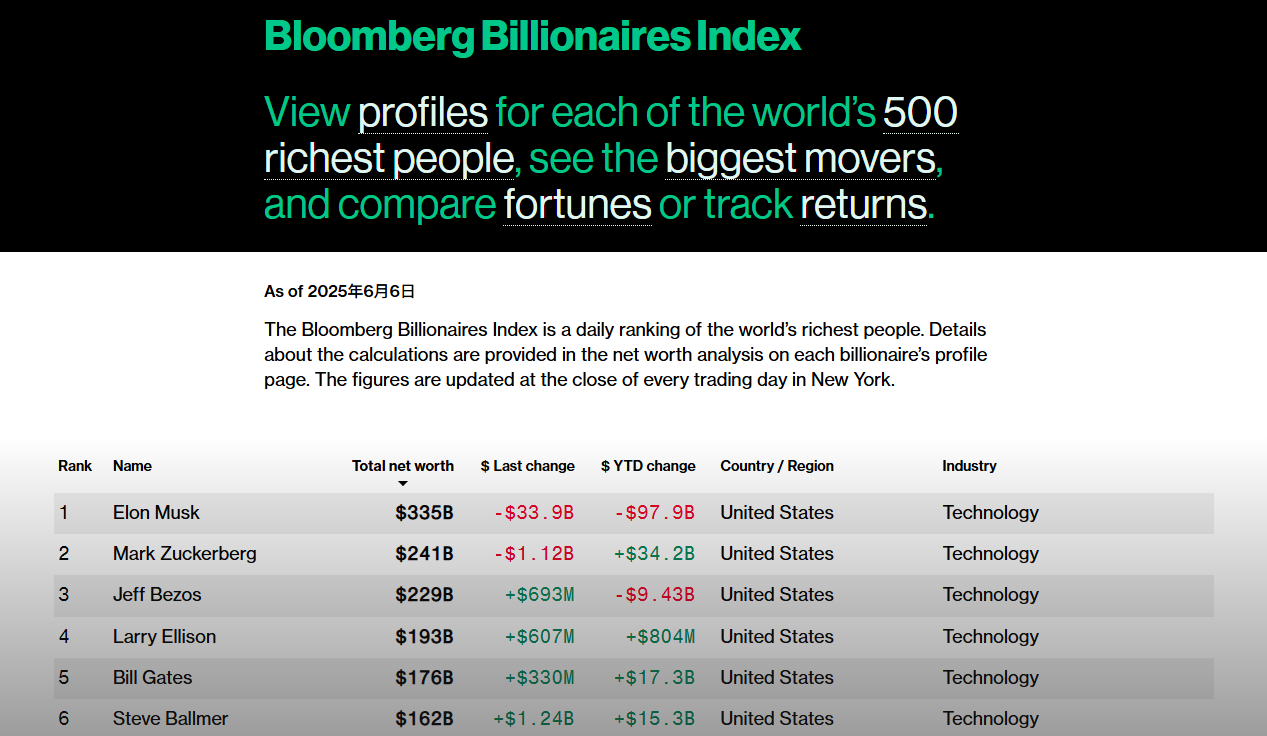Screen dimensions: 1267x736
Task: Open Steve Ballmer's profile
Action: pyautogui.click(x=170, y=719)
